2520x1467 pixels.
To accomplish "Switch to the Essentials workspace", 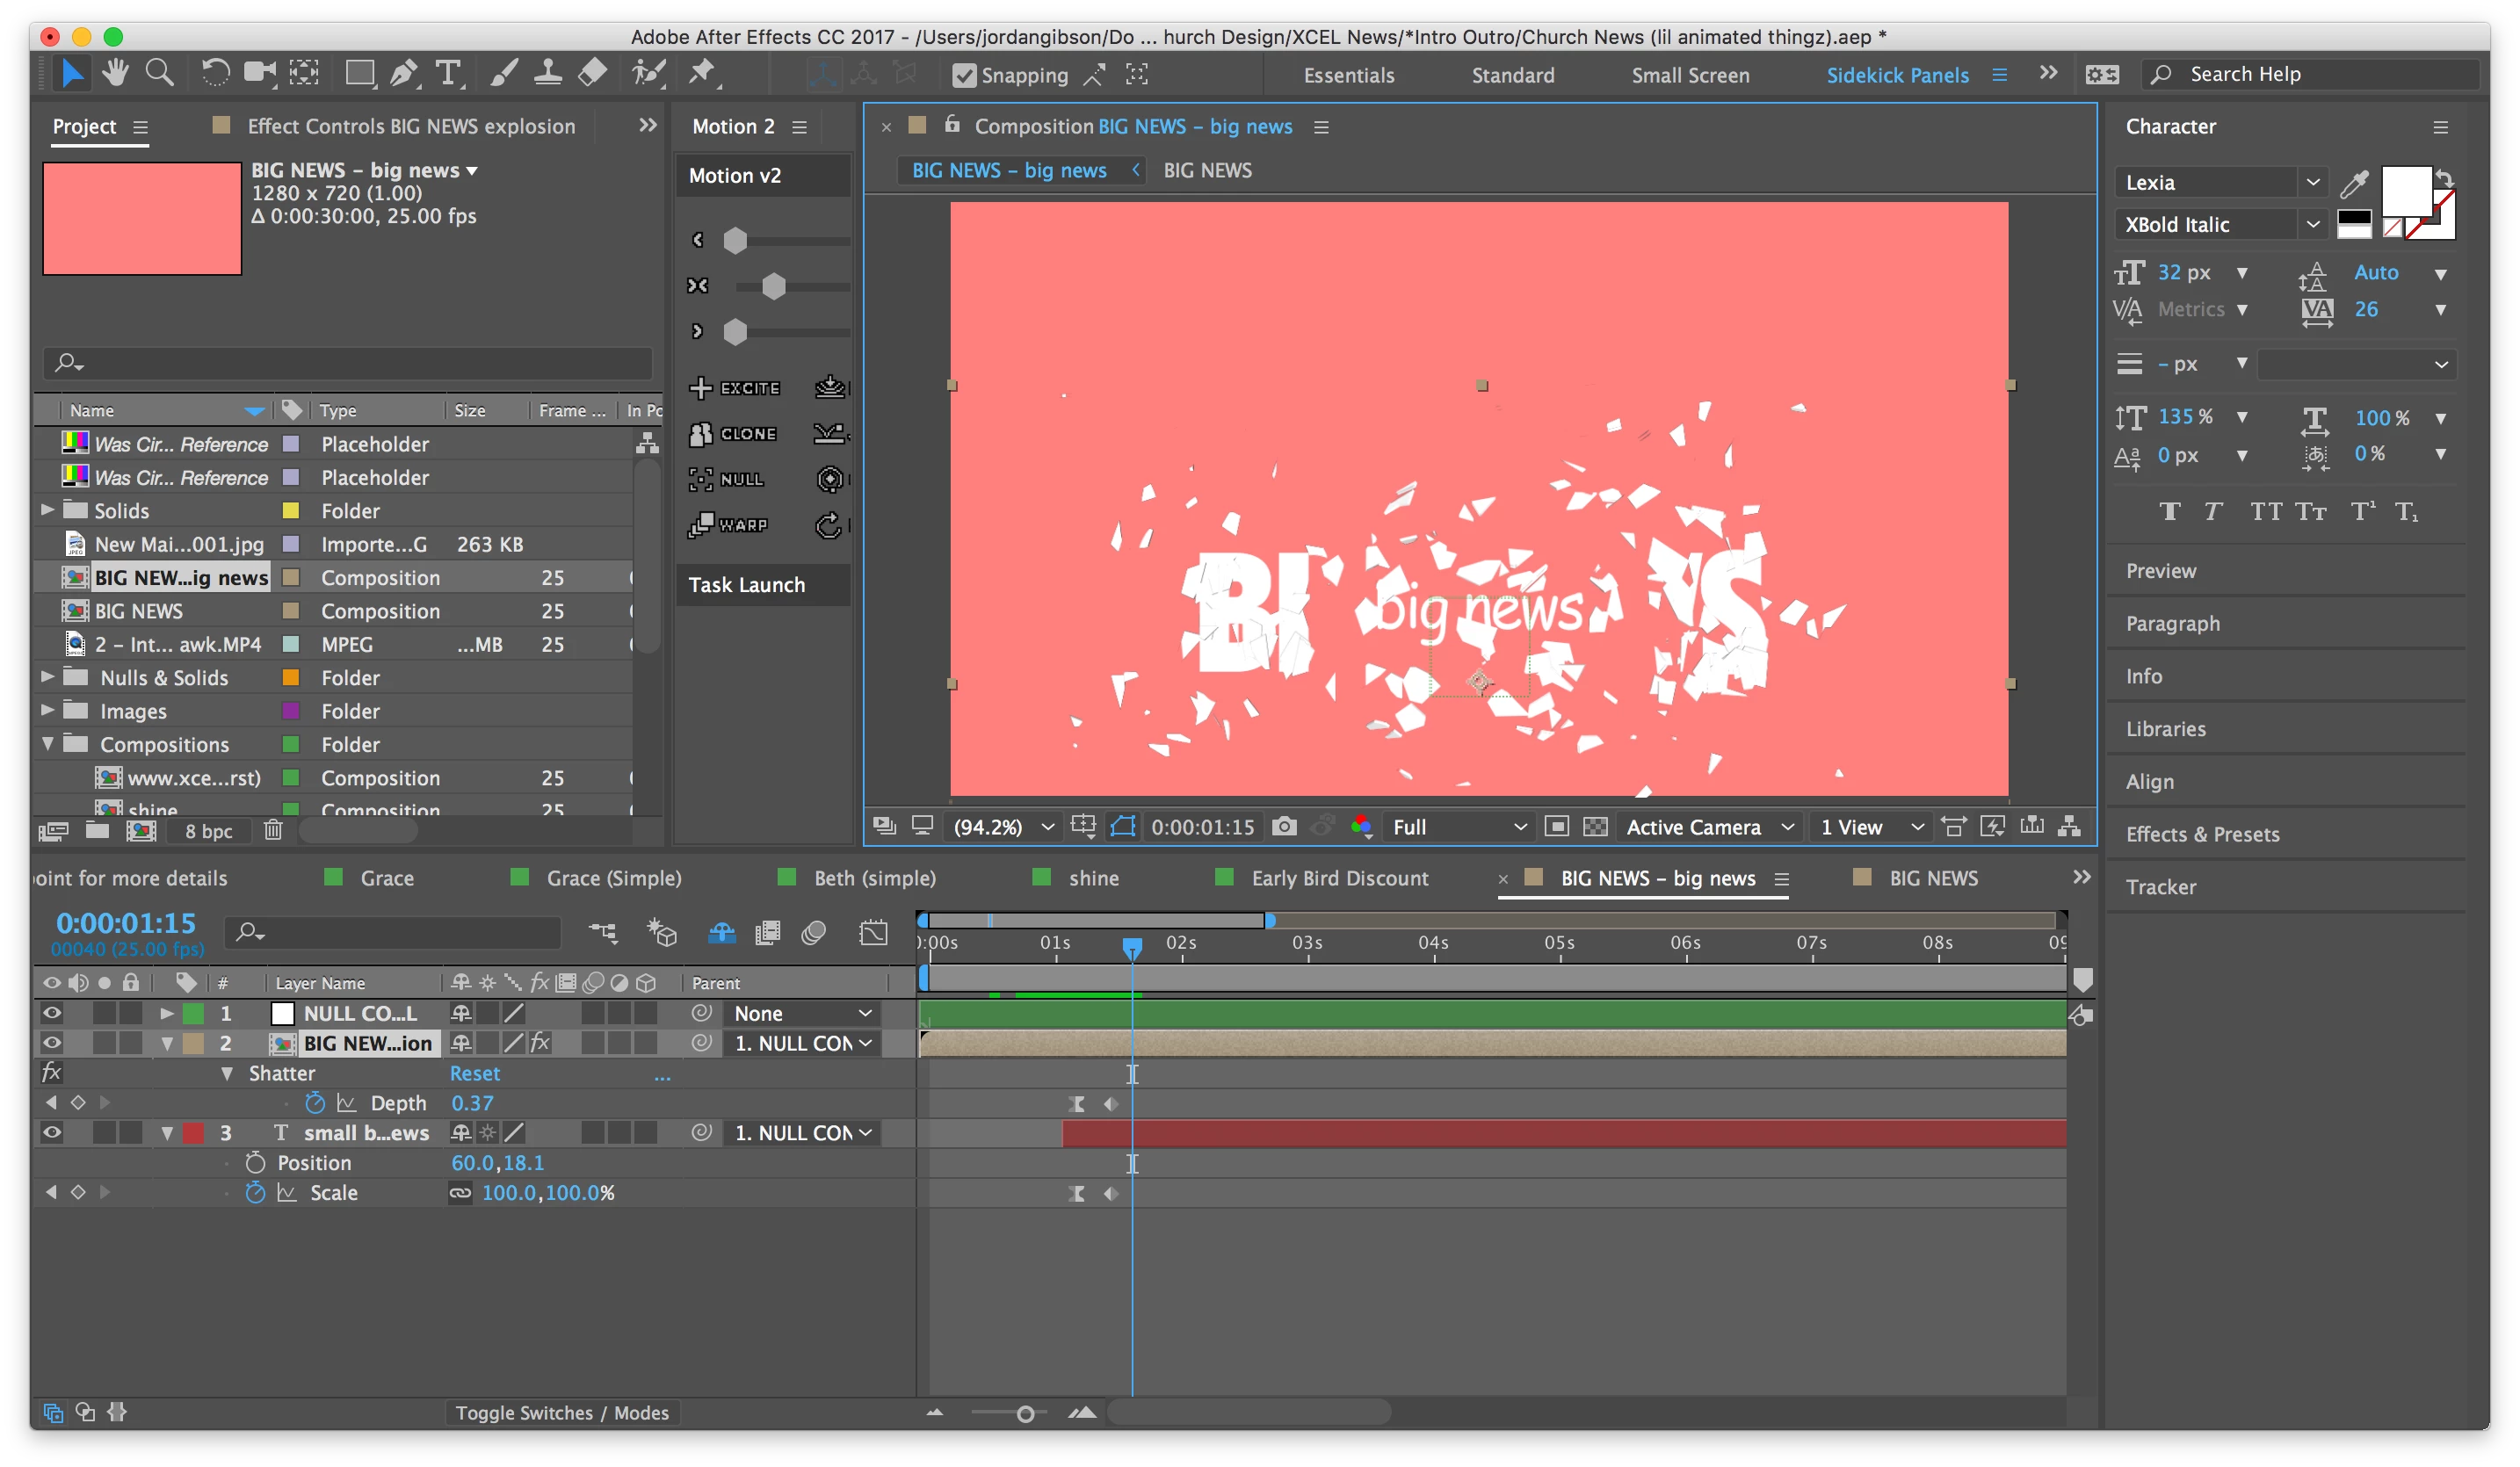I will click(x=1348, y=75).
